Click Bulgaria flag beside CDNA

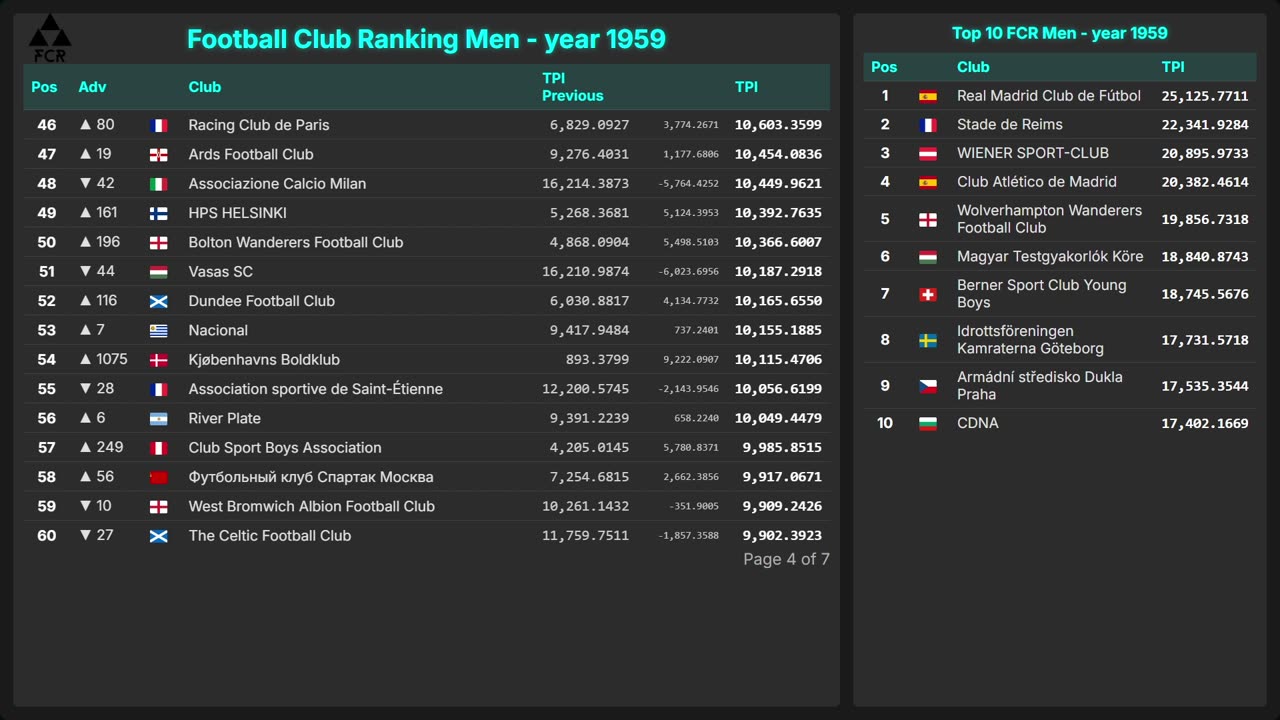coord(928,424)
